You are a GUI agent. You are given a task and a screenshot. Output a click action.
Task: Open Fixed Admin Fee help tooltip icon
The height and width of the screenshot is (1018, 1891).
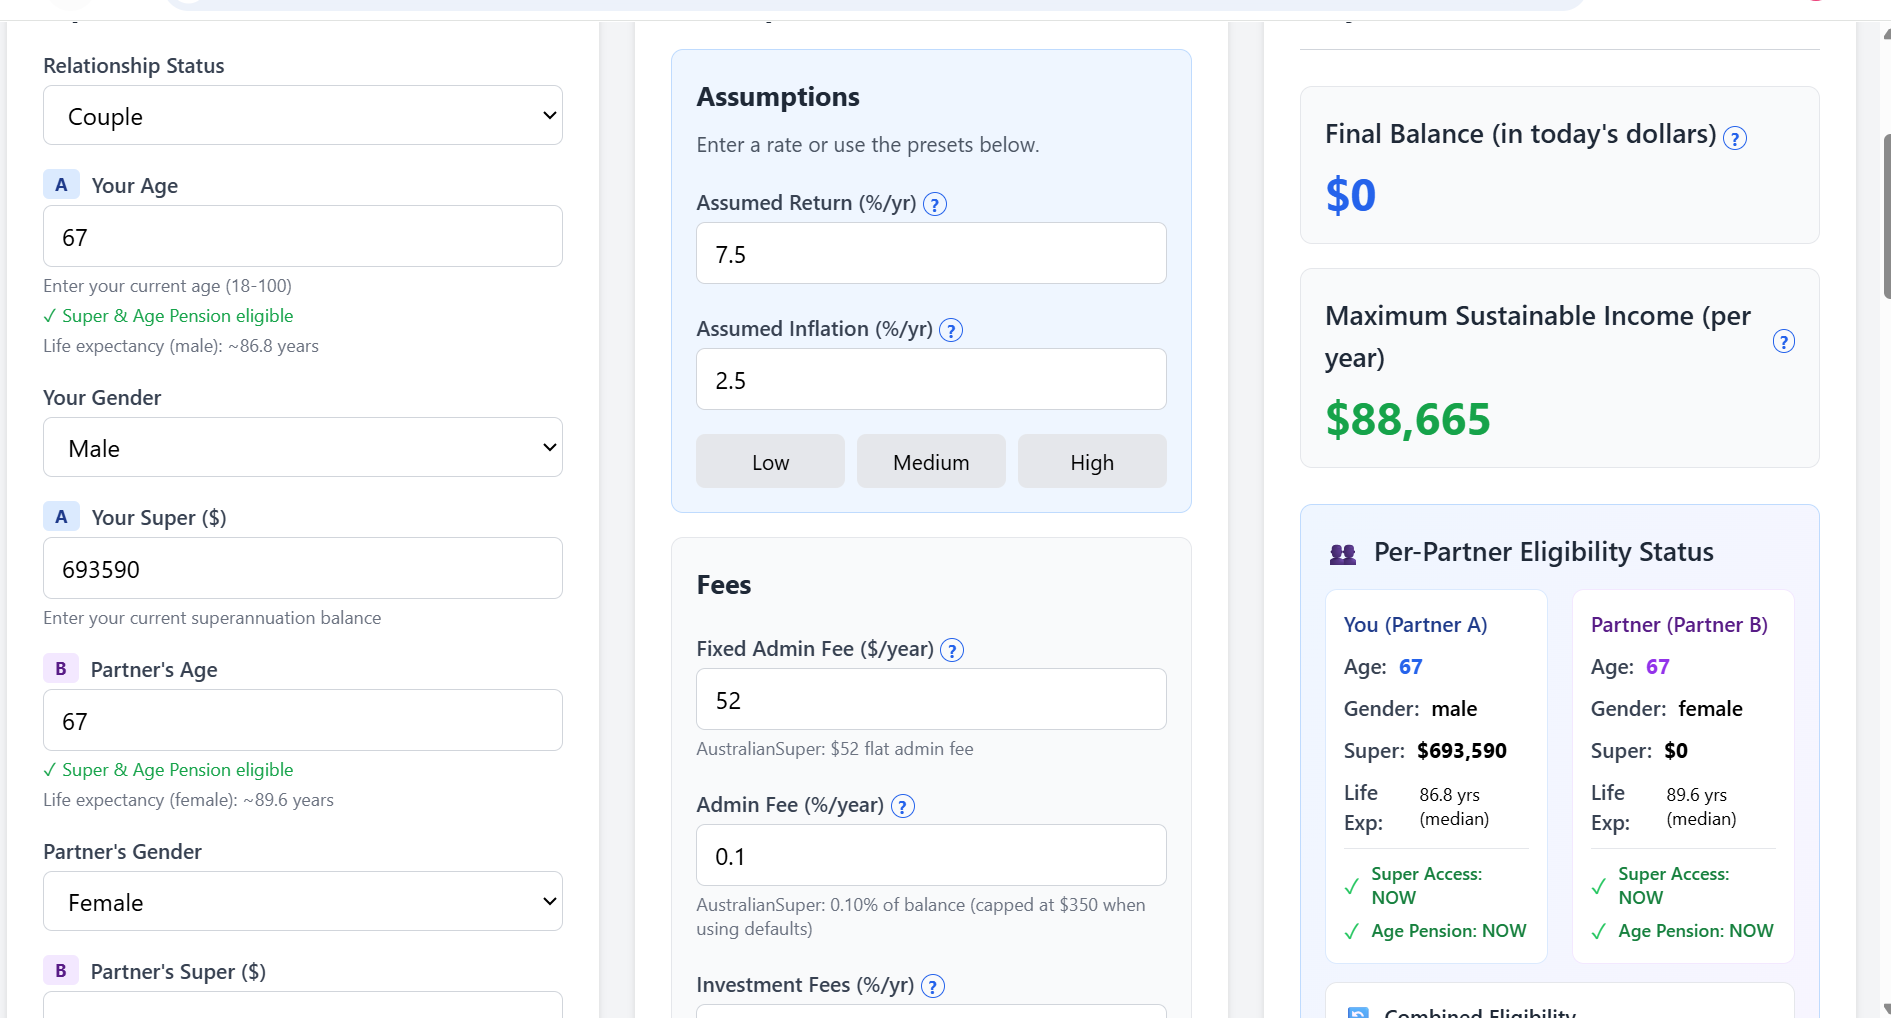tap(952, 650)
